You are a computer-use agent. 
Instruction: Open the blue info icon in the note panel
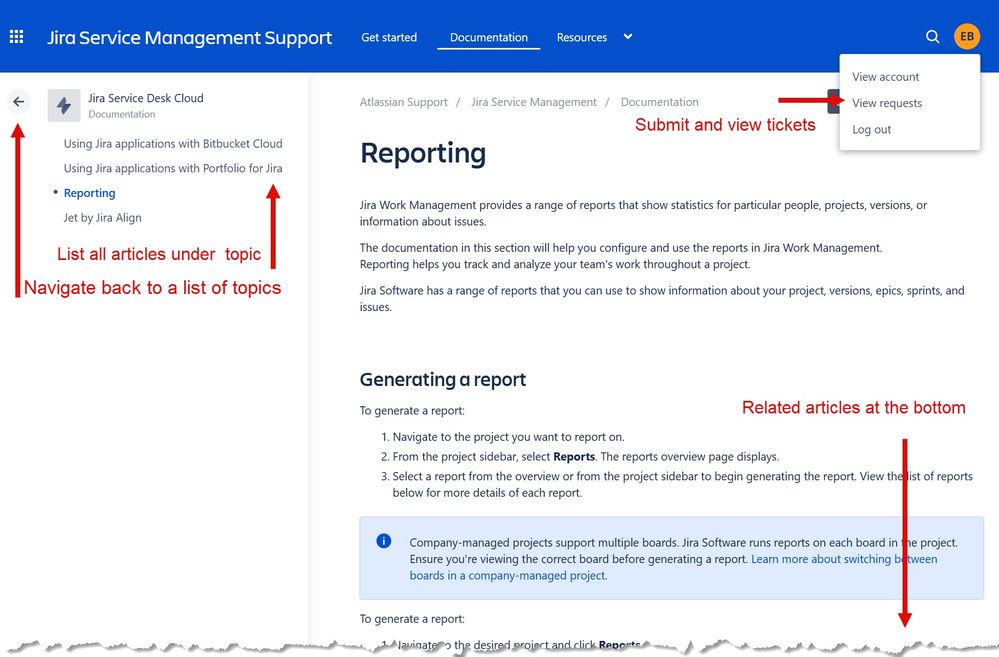tap(384, 541)
